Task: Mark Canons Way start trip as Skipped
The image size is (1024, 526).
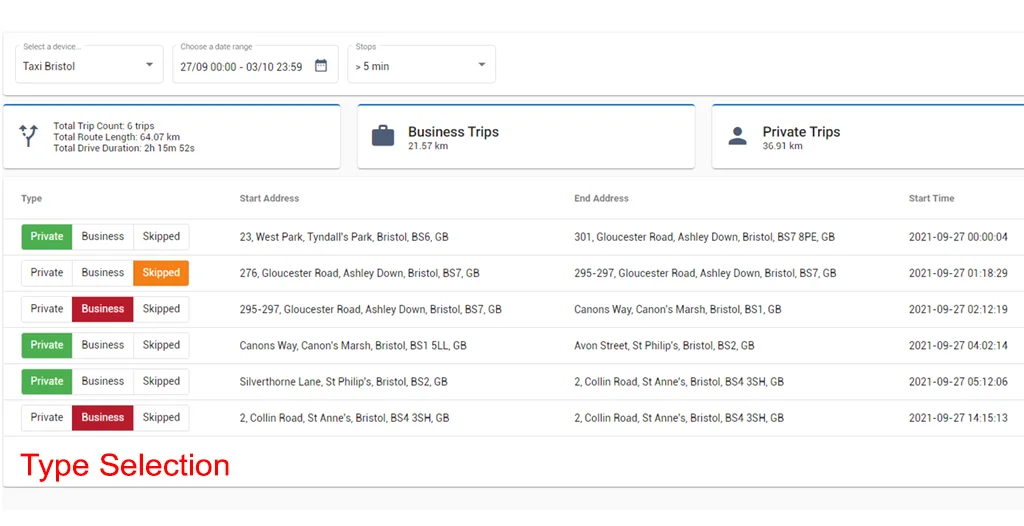Action: (x=161, y=345)
